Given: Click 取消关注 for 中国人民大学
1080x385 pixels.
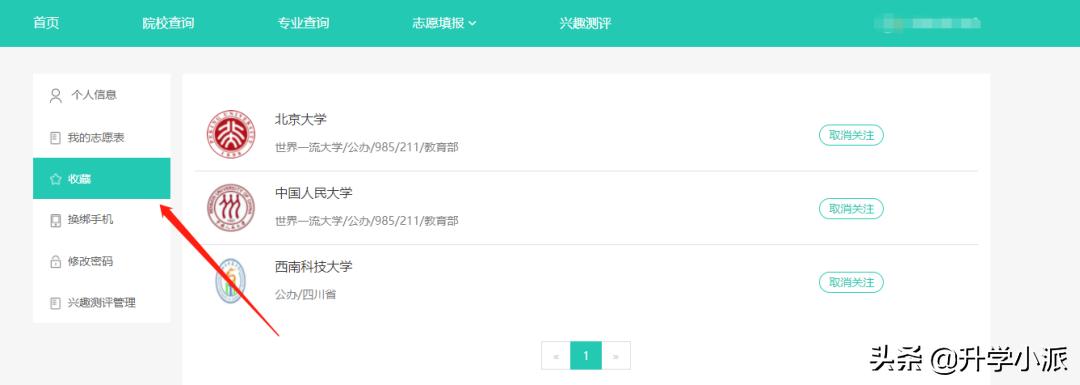Looking at the screenshot, I should (851, 208).
